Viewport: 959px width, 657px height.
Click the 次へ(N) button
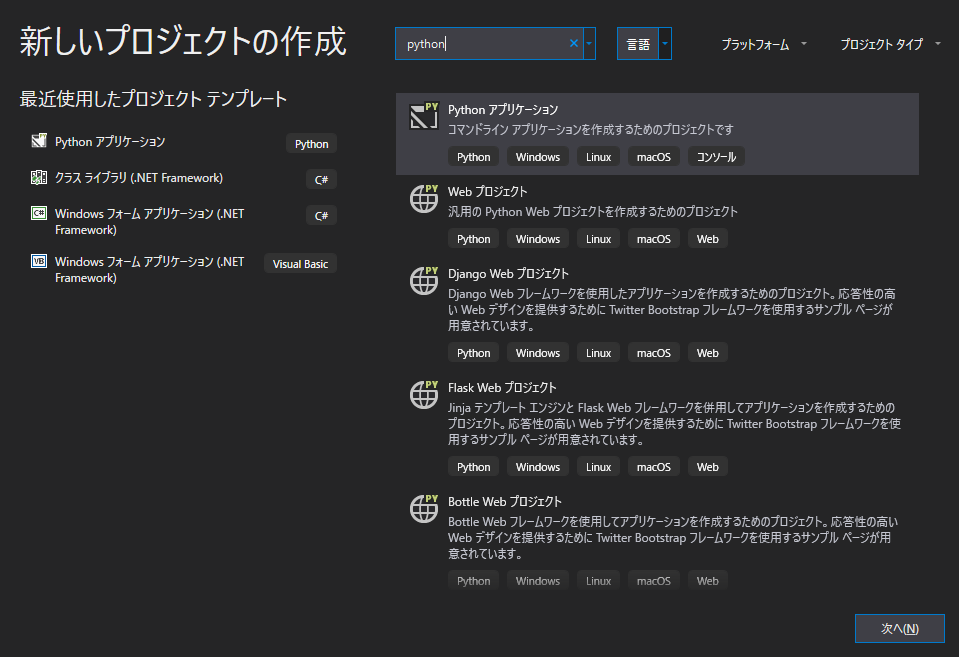(x=900, y=628)
